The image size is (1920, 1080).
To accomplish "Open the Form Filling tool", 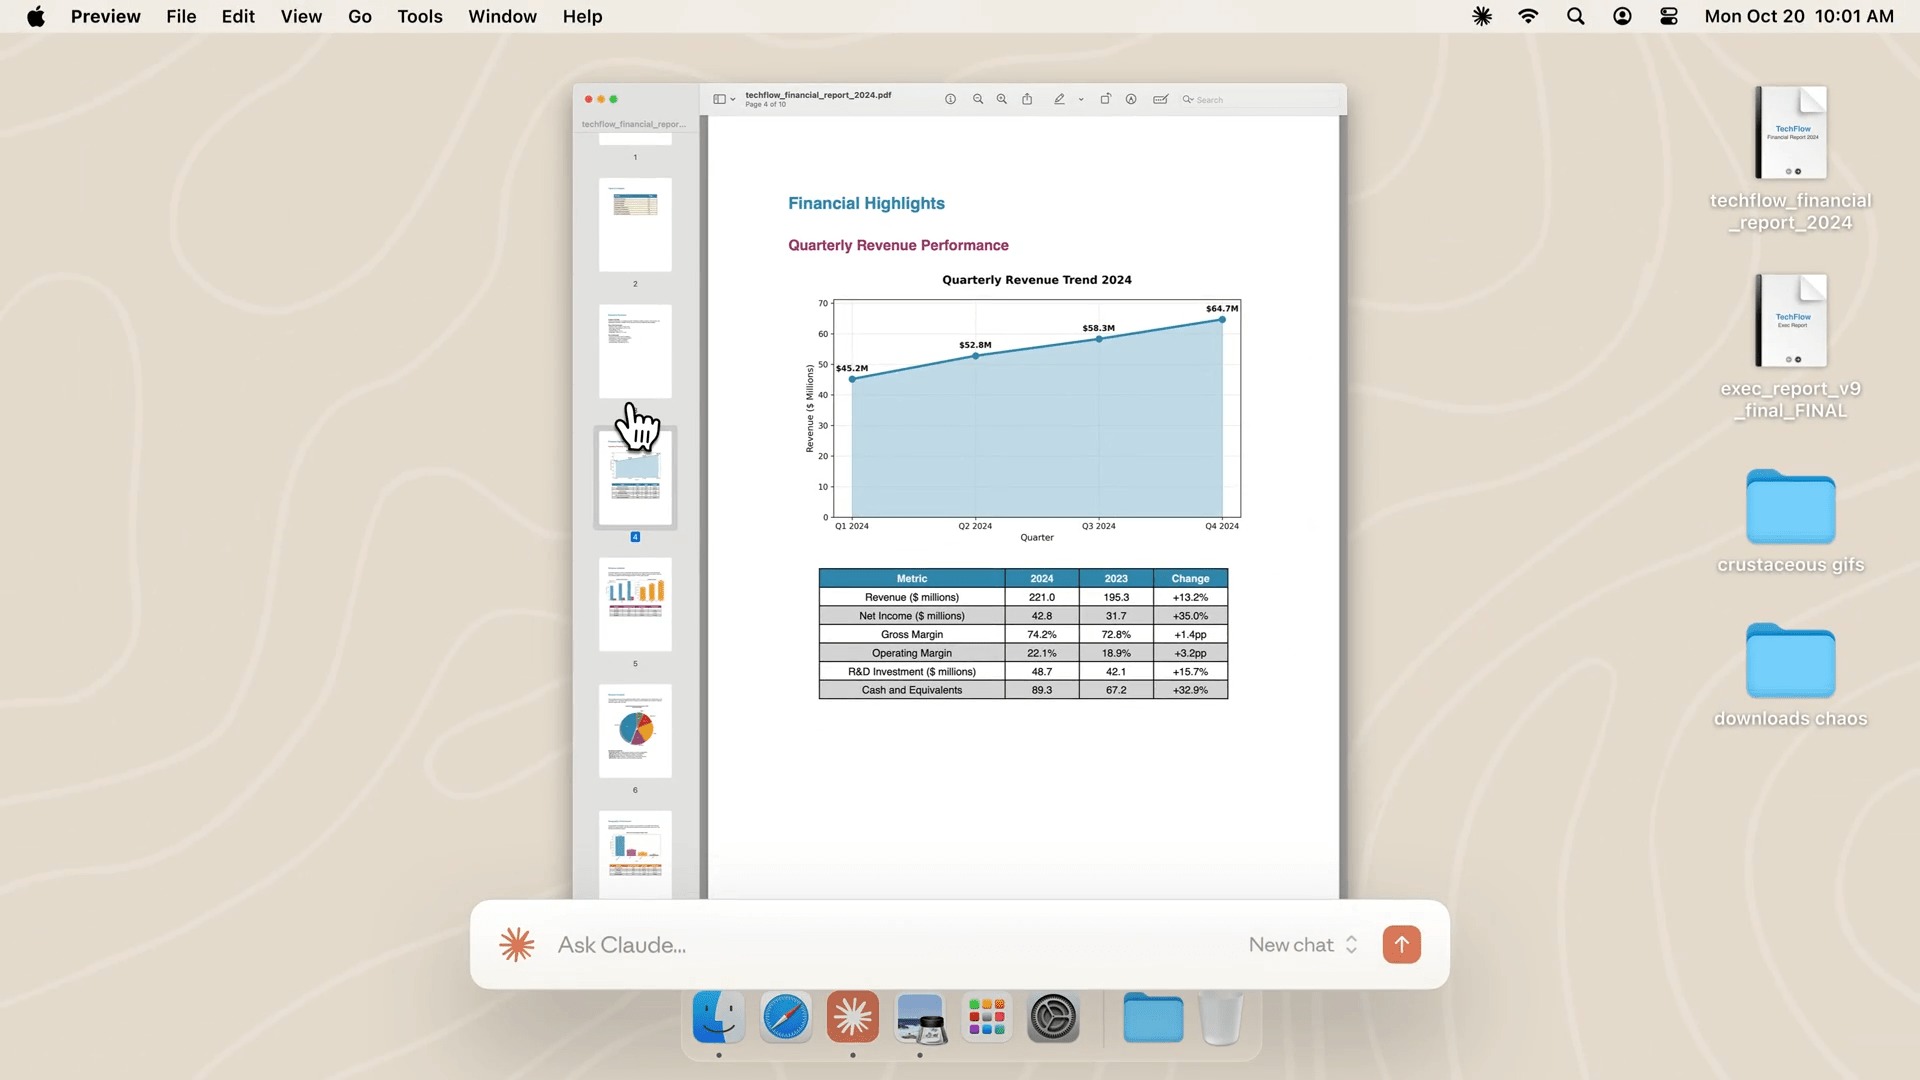I will coord(1160,99).
